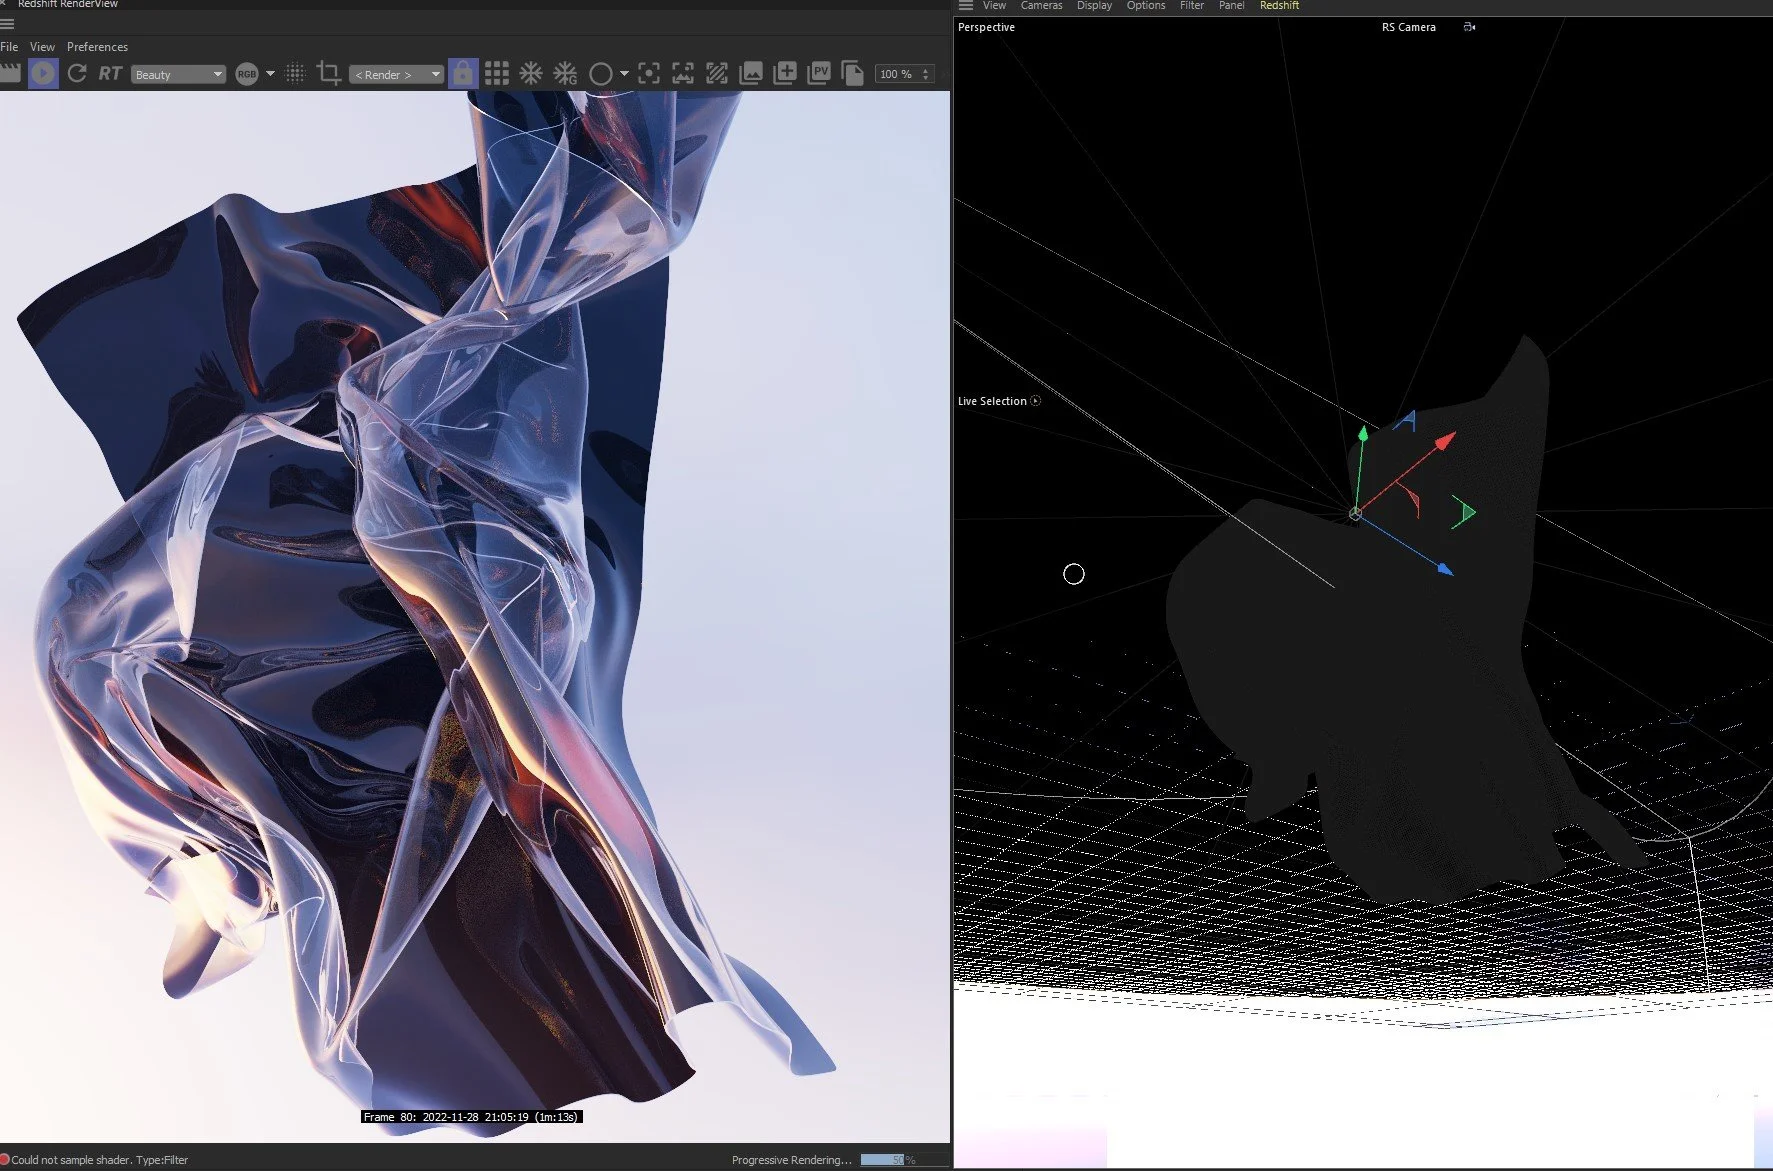This screenshot has width=1773, height=1171.
Task: Click the snowflake freeze tessellation icon
Action: [531, 73]
